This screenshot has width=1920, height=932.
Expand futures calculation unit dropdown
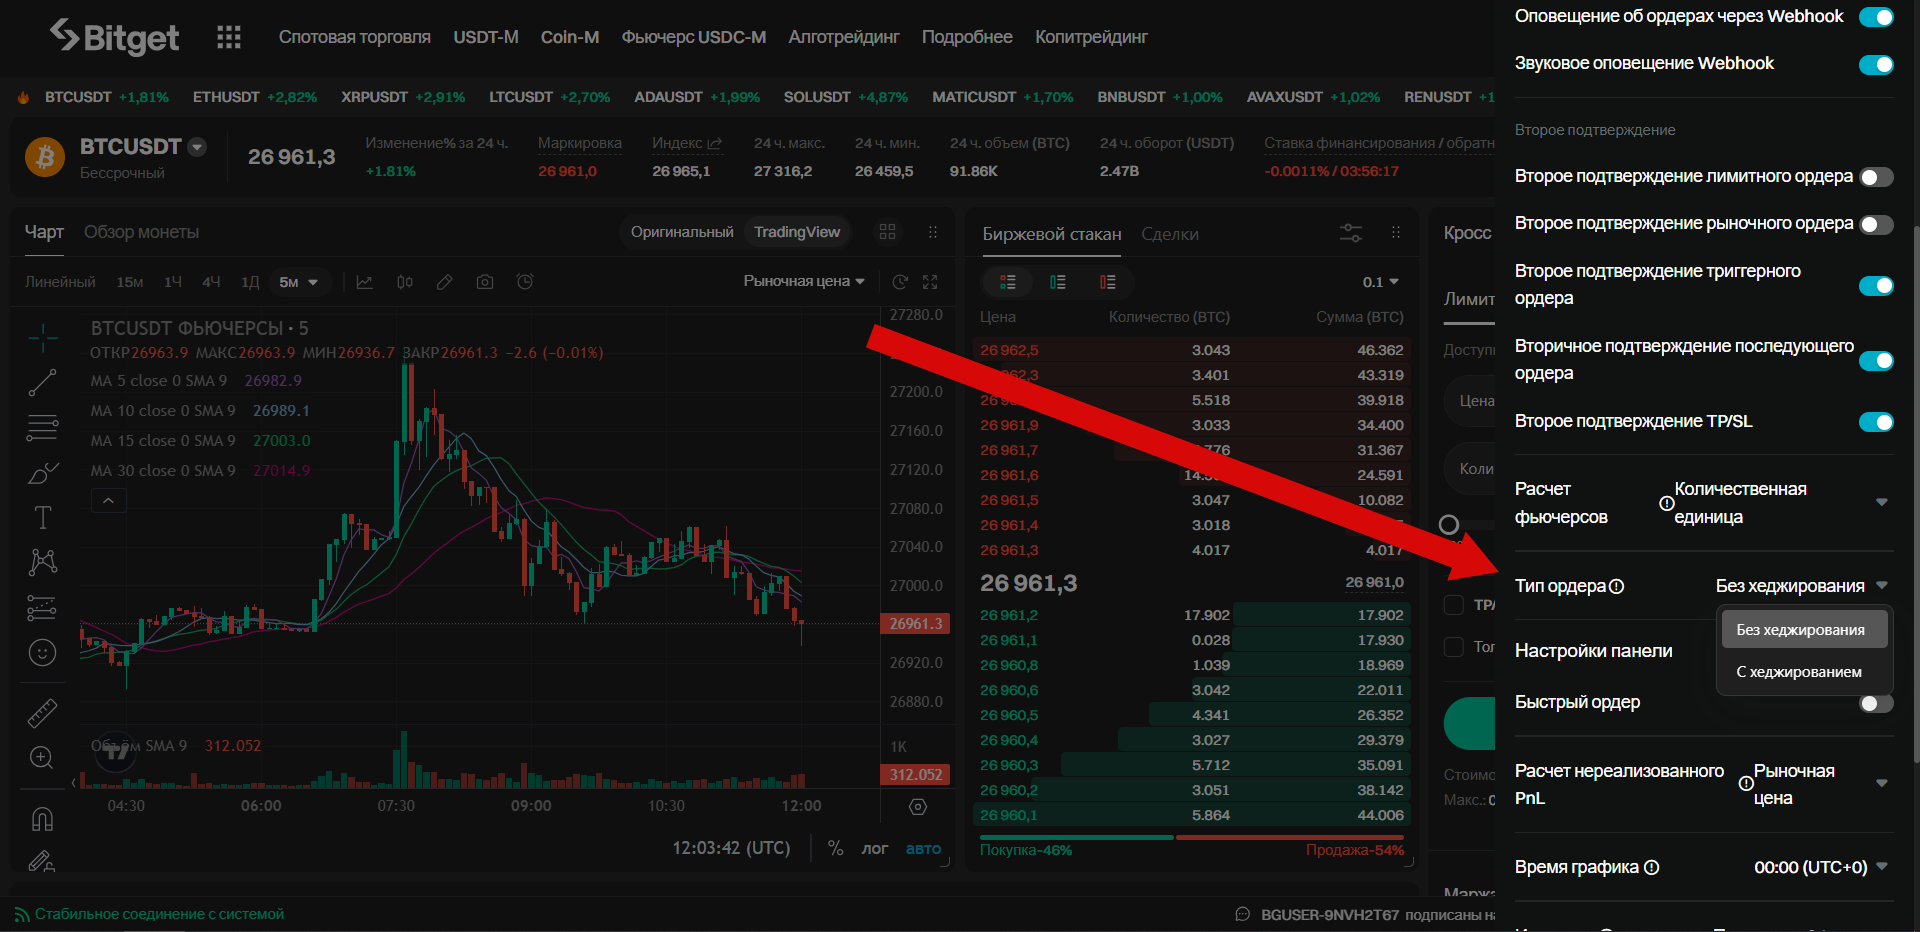point(1882,502)
